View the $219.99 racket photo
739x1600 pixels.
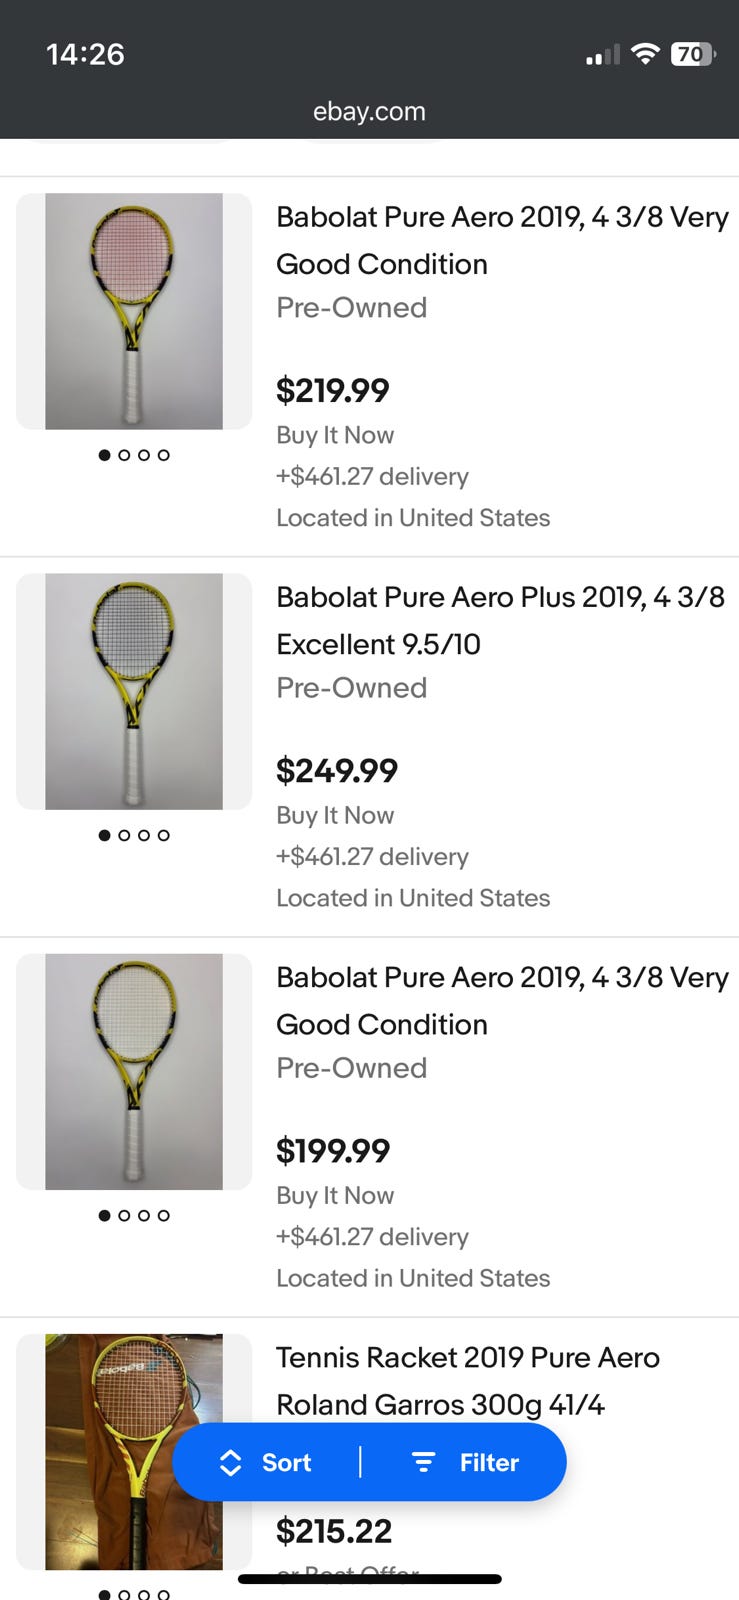[x=134, y=311]
